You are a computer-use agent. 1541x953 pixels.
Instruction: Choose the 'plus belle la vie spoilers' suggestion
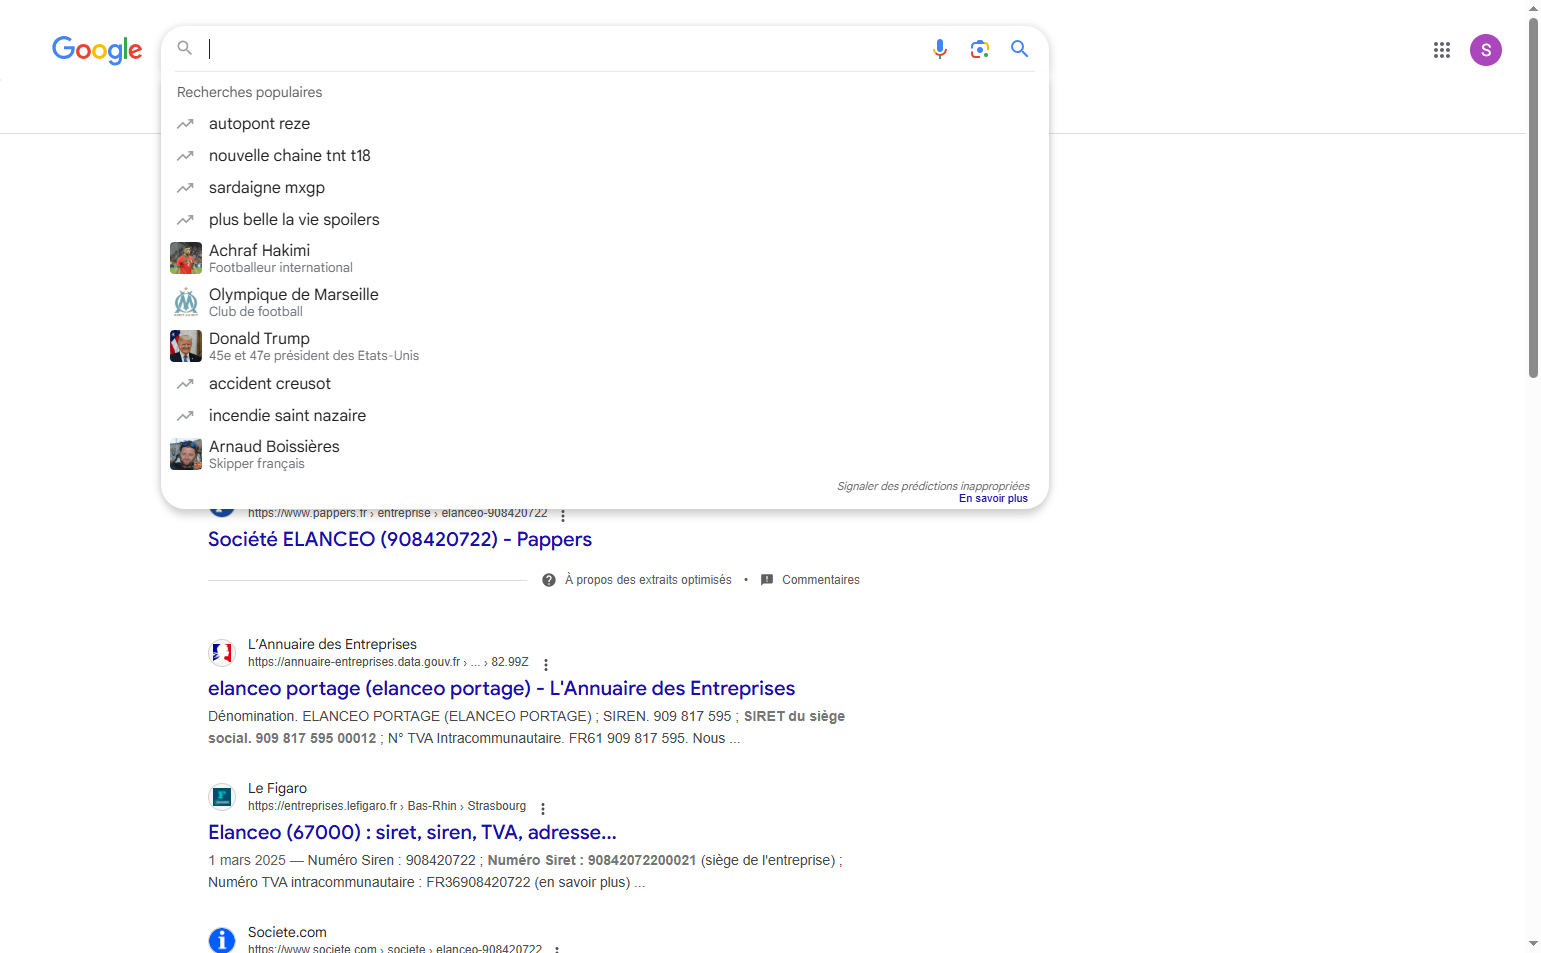pyautogui.click(x=605, y=220)
